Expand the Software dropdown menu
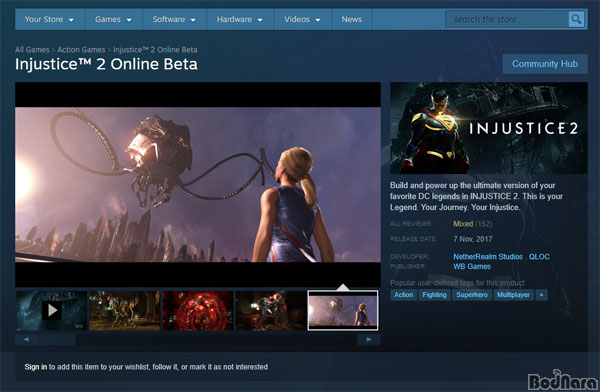The width and height of the screenshot is (600, 392). [x=174, y=19]
